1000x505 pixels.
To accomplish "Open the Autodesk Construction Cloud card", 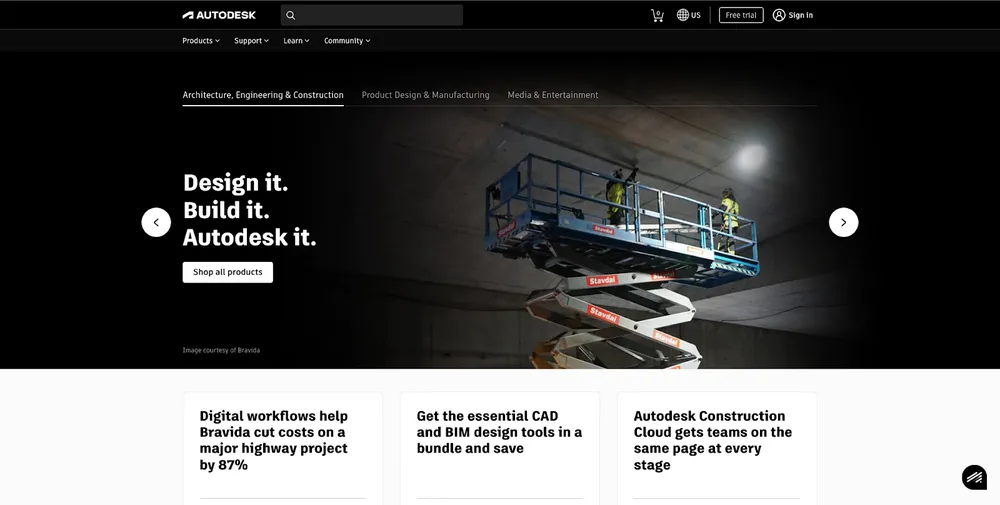I will [716, 440].
